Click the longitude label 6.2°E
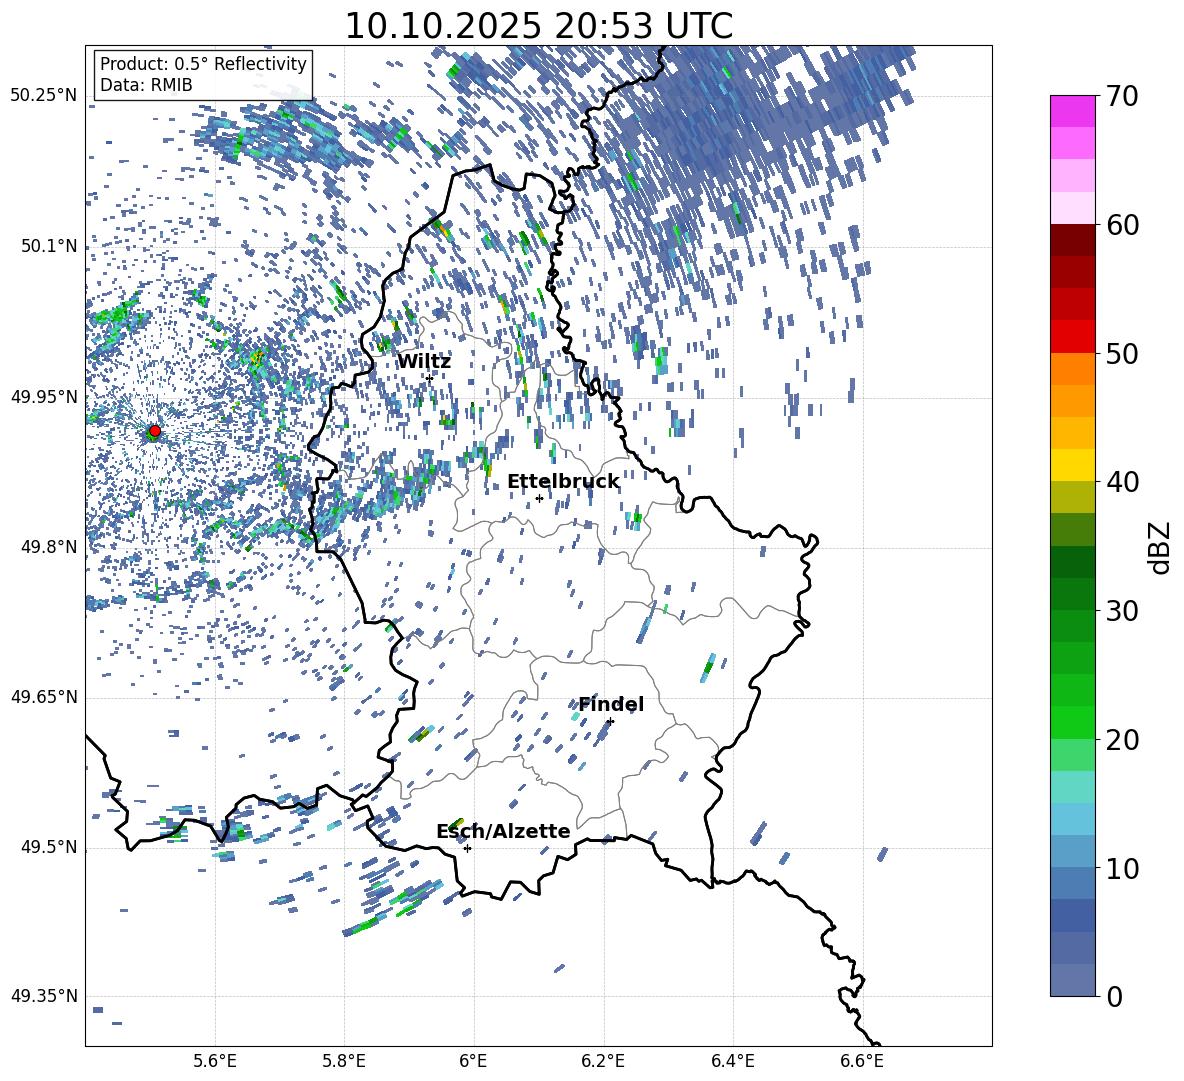This screenshot has height=1081, width=1184. (603, 1061)
